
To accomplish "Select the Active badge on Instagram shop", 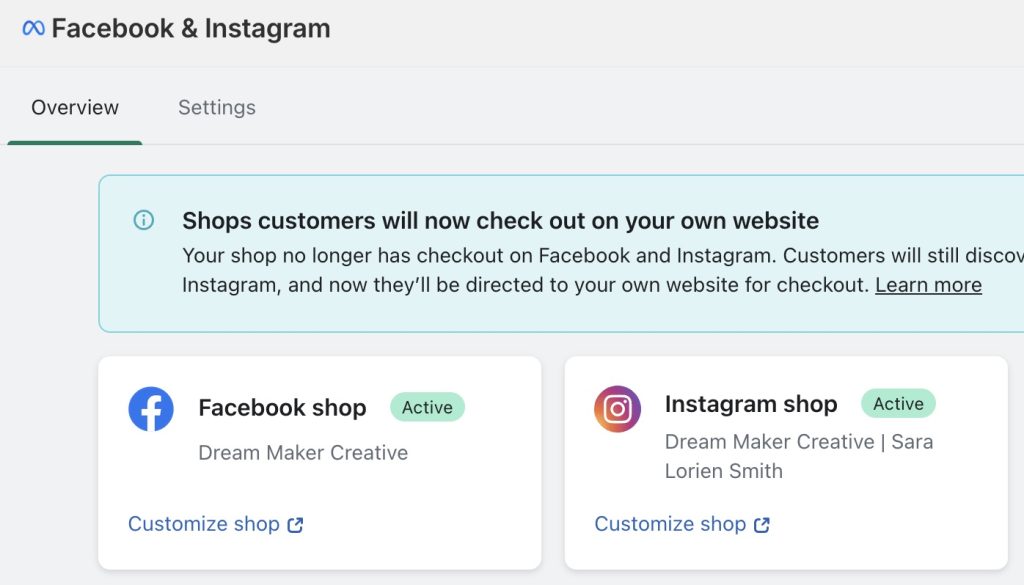I will pyautogui.click(x=898, y=403).
